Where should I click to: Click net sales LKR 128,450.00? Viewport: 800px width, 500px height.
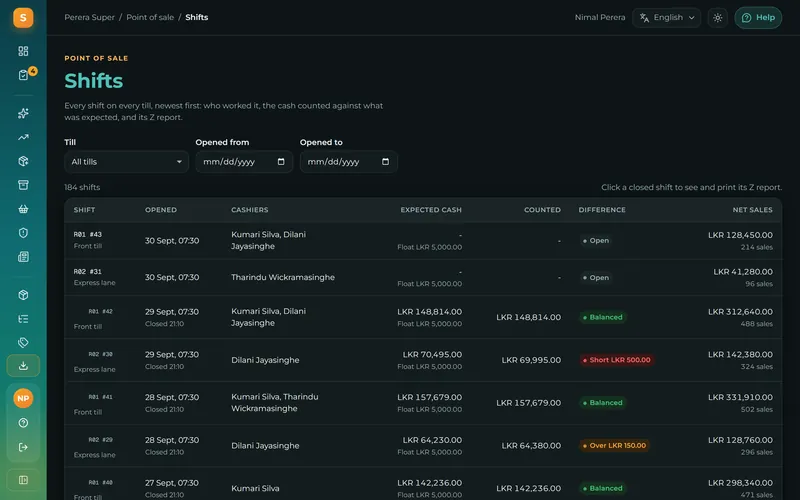[x=740, y=235]
